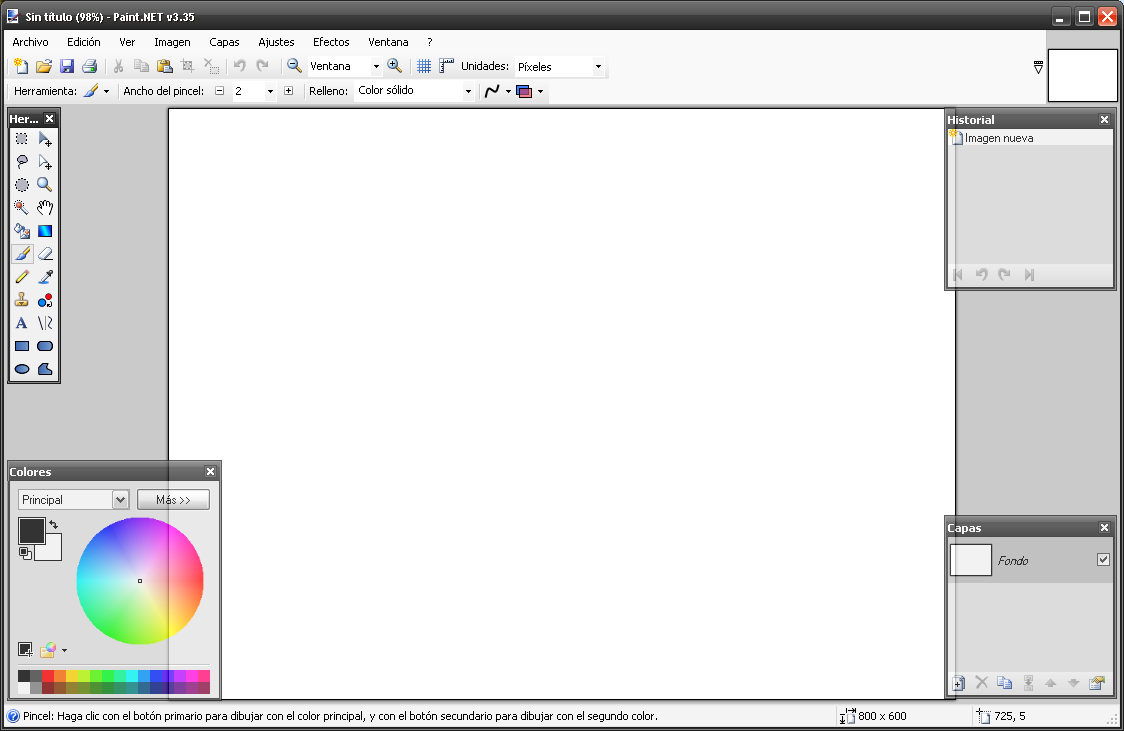Select the Rectangle Select tool

[22, 139]
